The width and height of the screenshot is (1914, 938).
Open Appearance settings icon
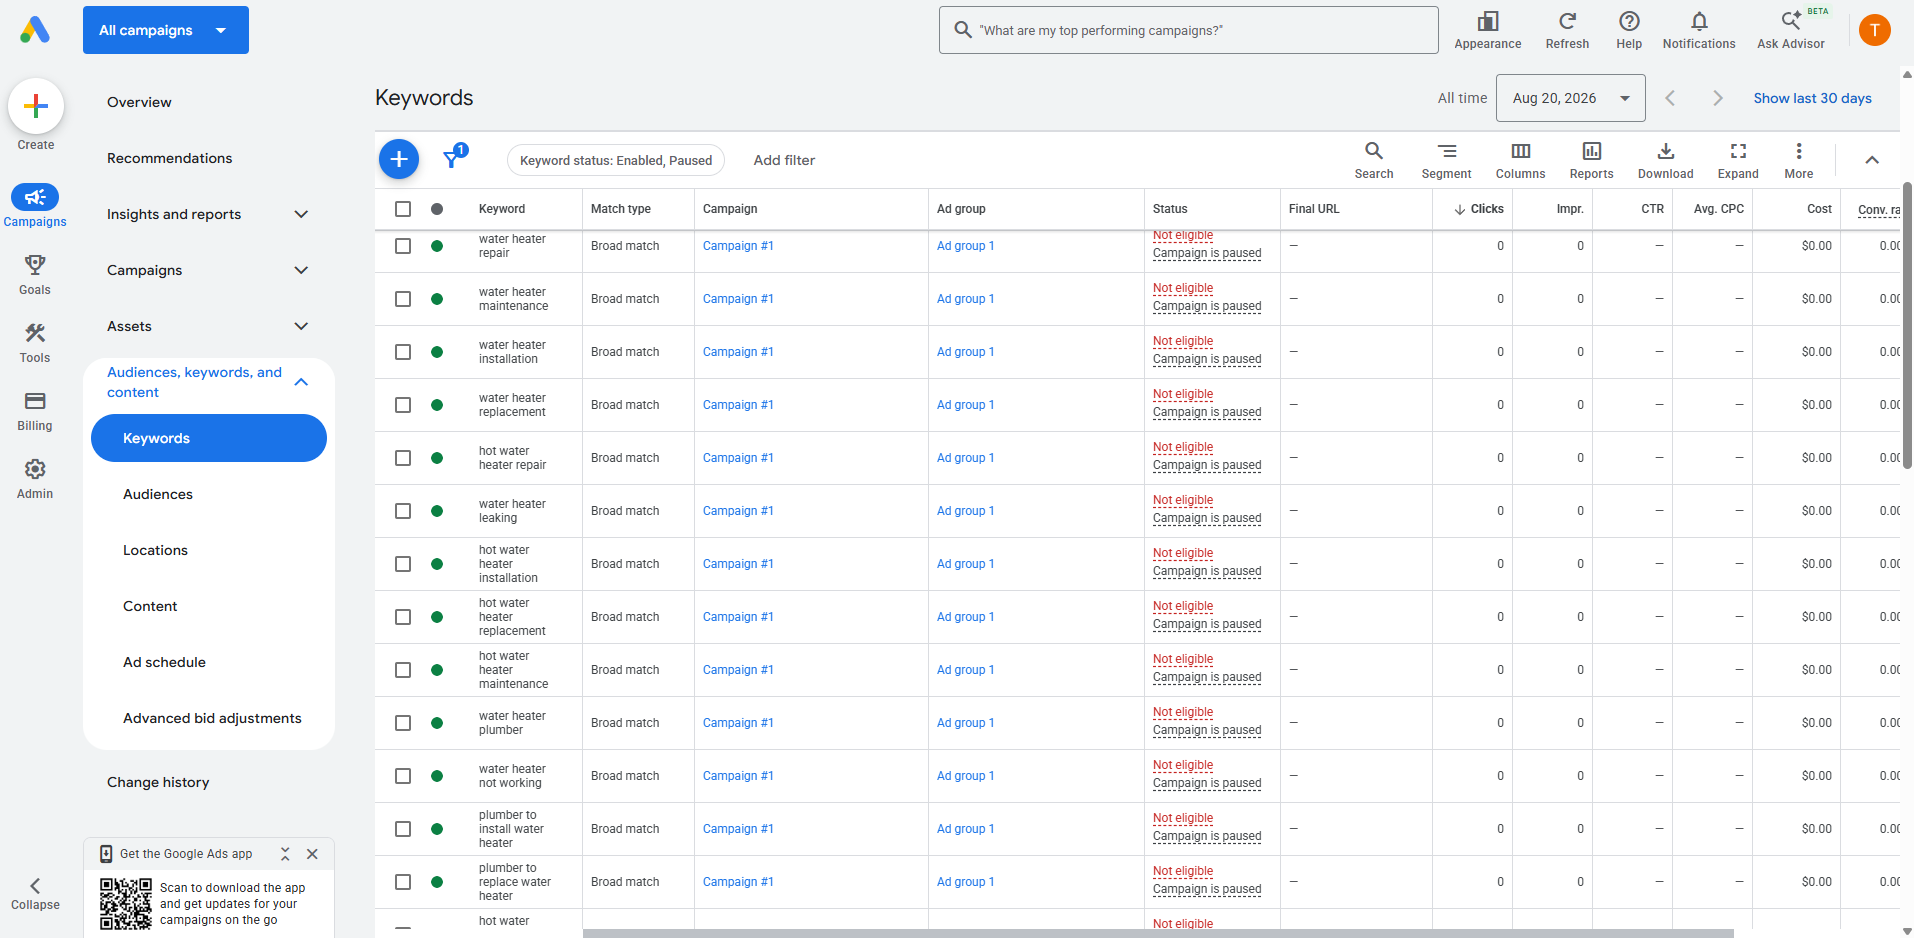tap(1488, 21)
